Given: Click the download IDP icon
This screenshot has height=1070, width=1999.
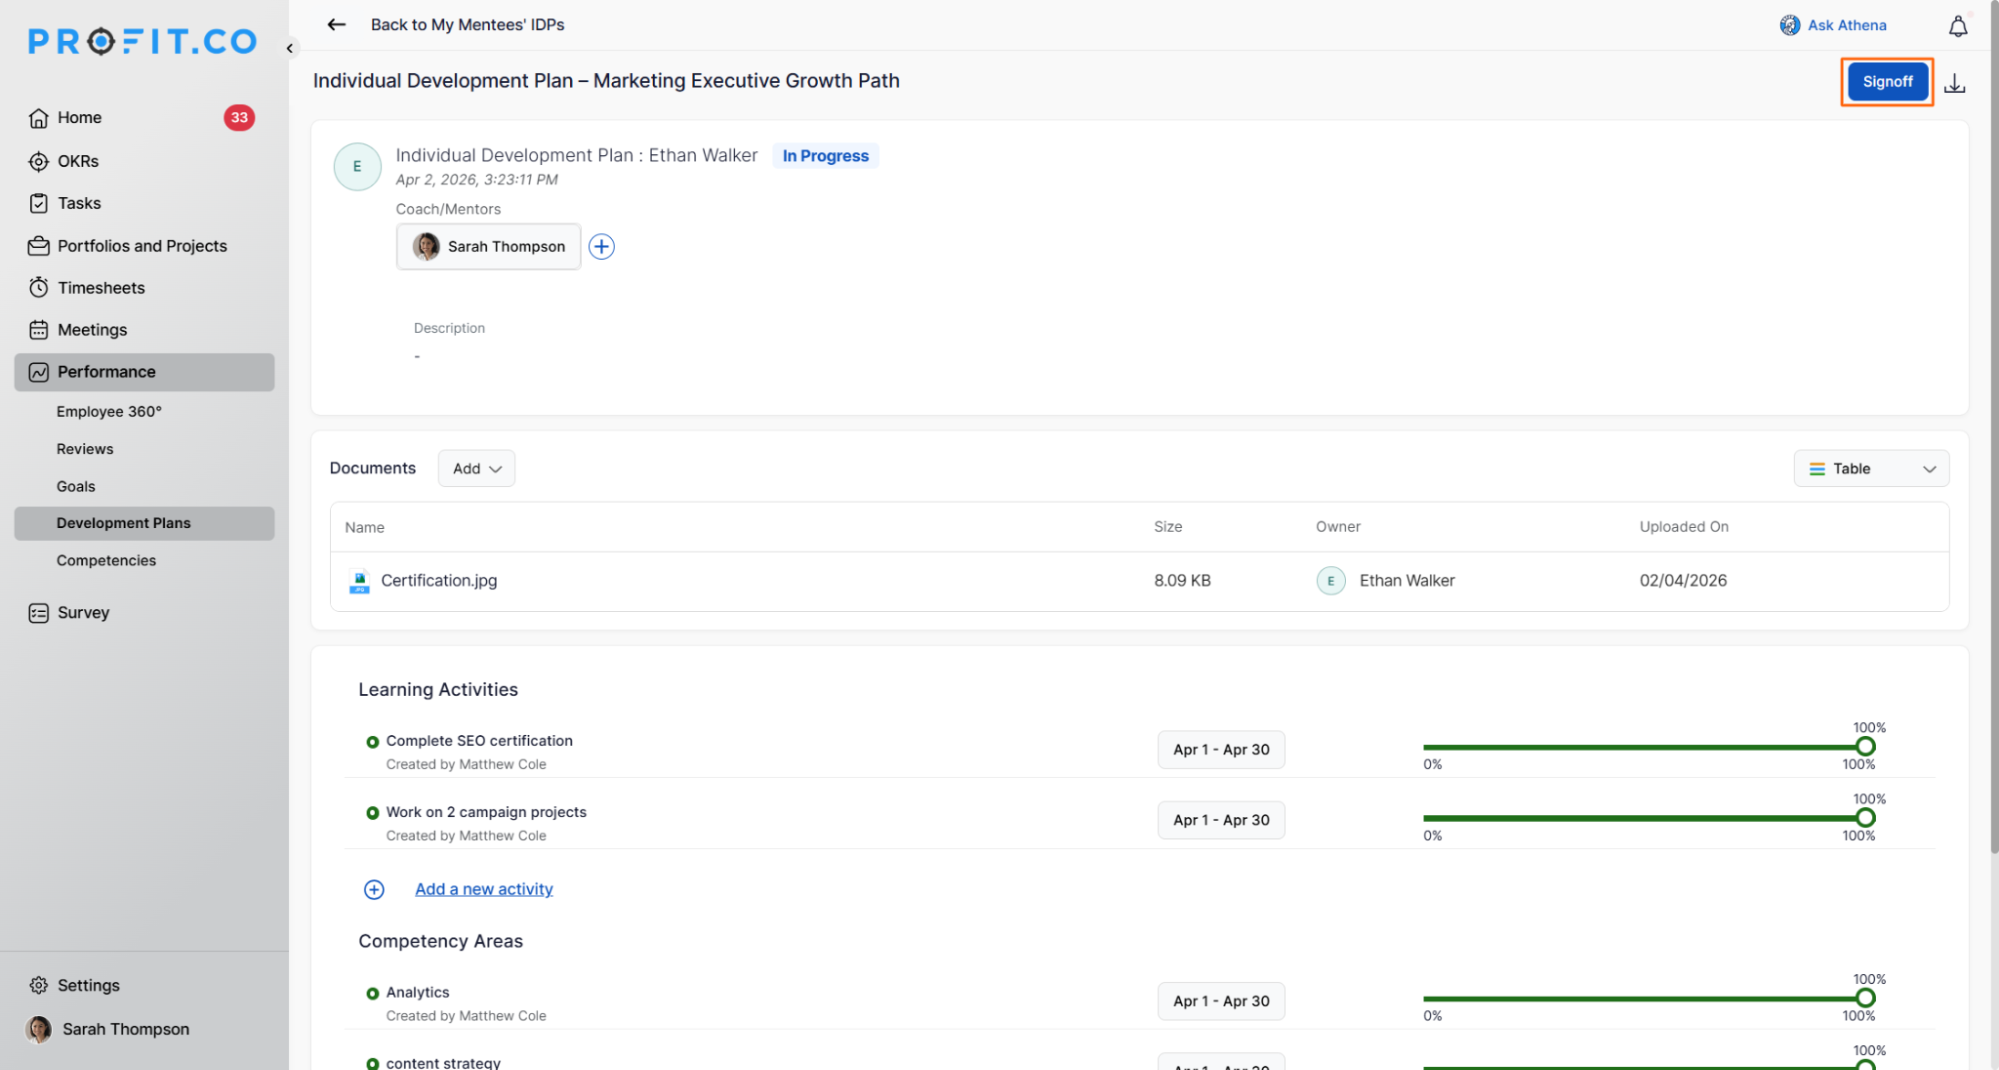Looking at the screenshot, I should coord(1954,83).
